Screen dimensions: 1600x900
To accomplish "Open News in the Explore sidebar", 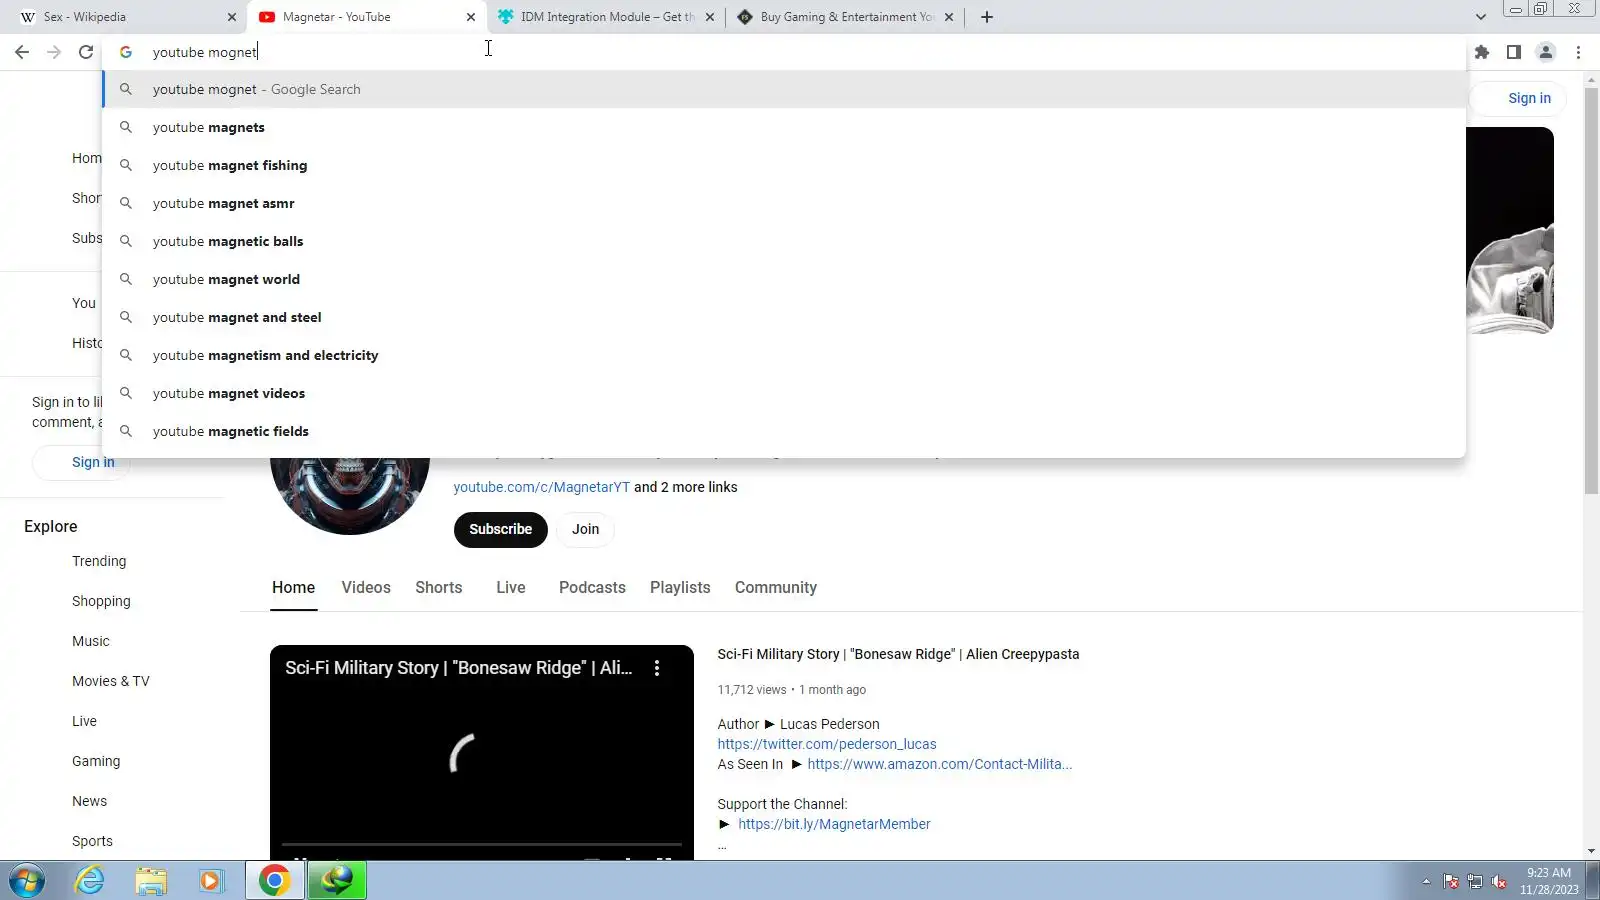I will (89, 801).
